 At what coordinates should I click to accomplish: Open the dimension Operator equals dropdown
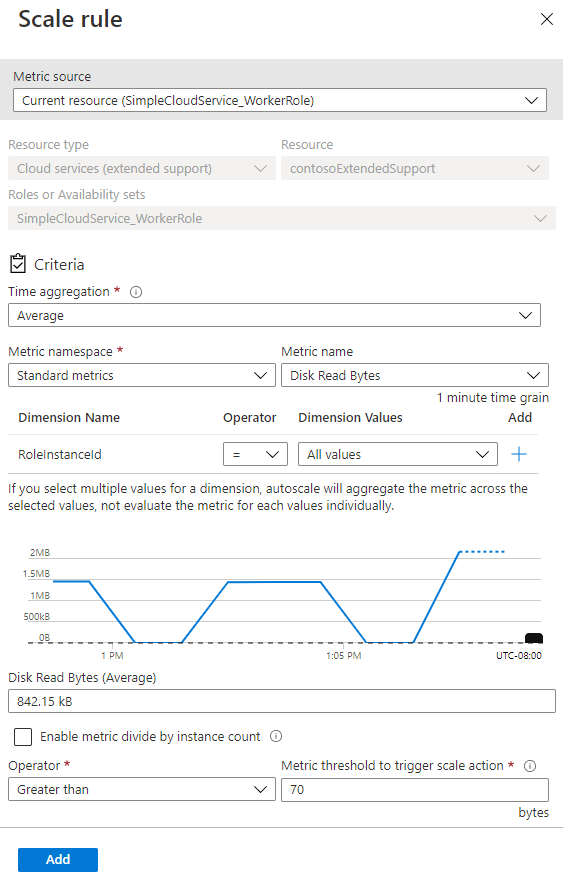tap(255, 454)
